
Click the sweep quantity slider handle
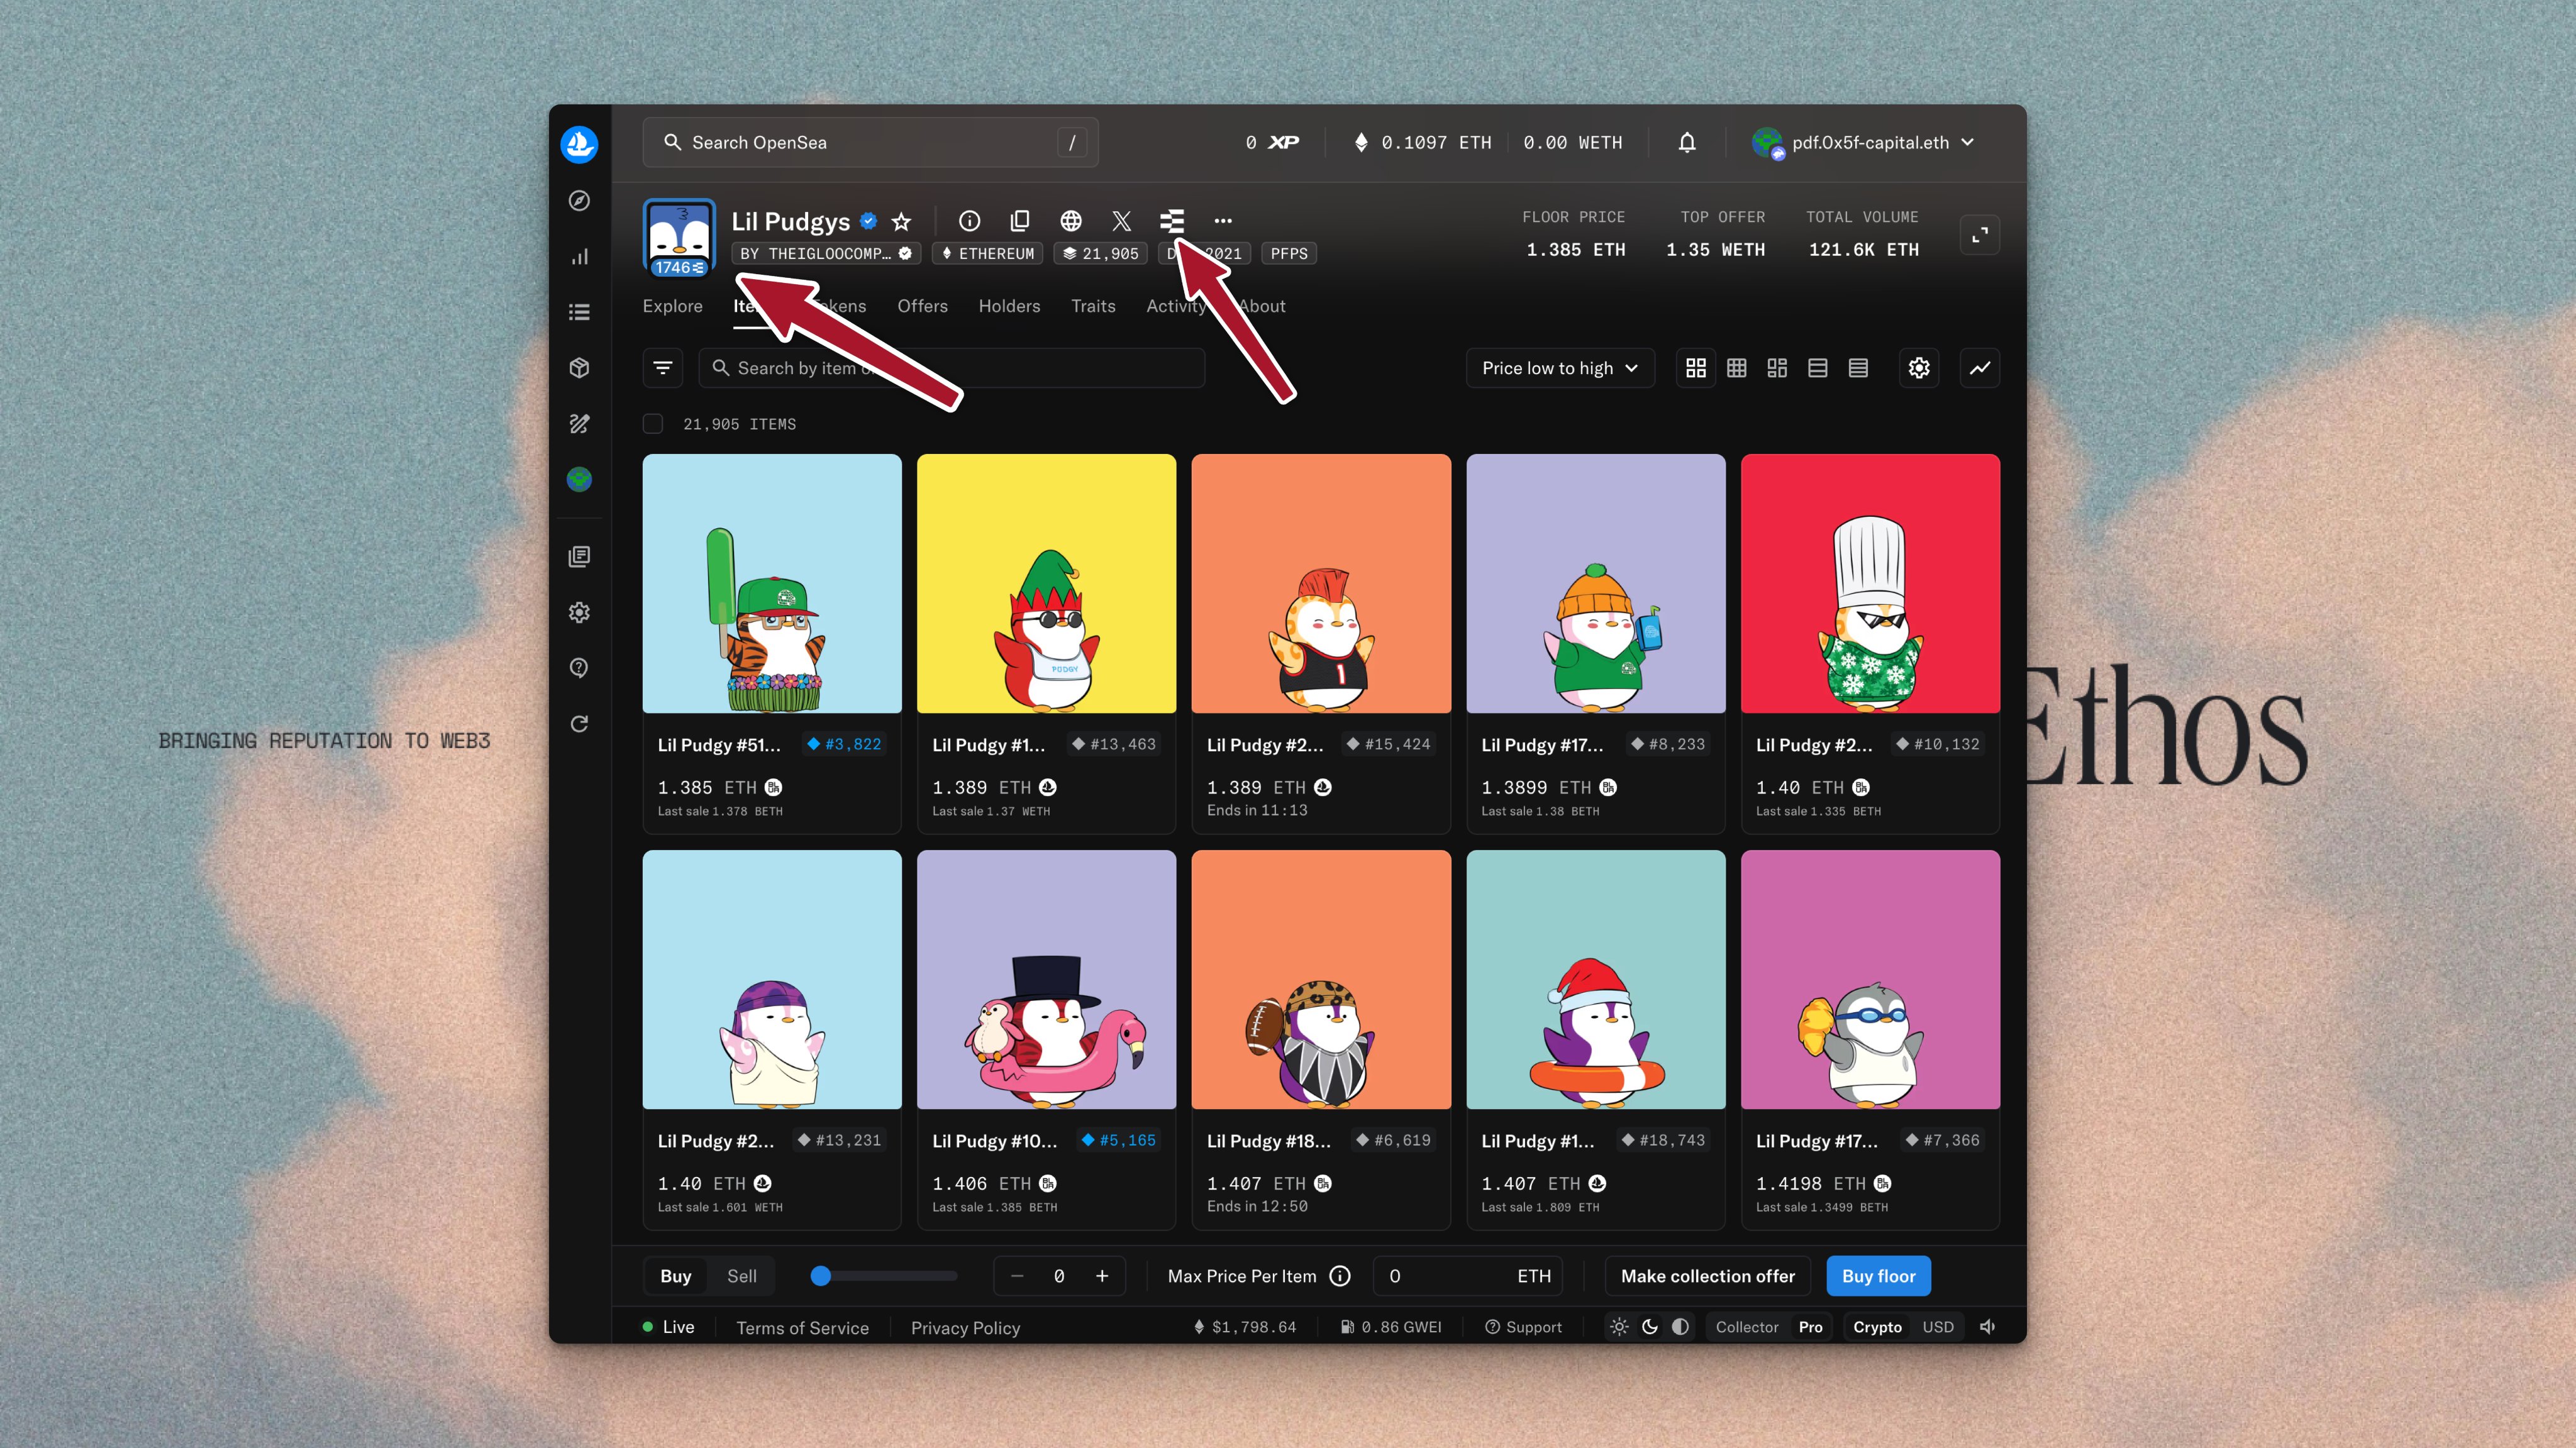coord(821,1276)
